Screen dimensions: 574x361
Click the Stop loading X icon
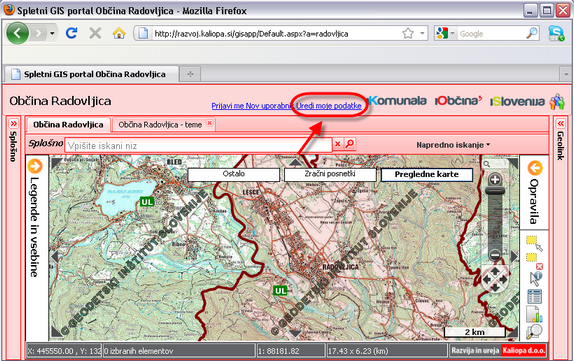pyautogui.click(x=95, y=33)
